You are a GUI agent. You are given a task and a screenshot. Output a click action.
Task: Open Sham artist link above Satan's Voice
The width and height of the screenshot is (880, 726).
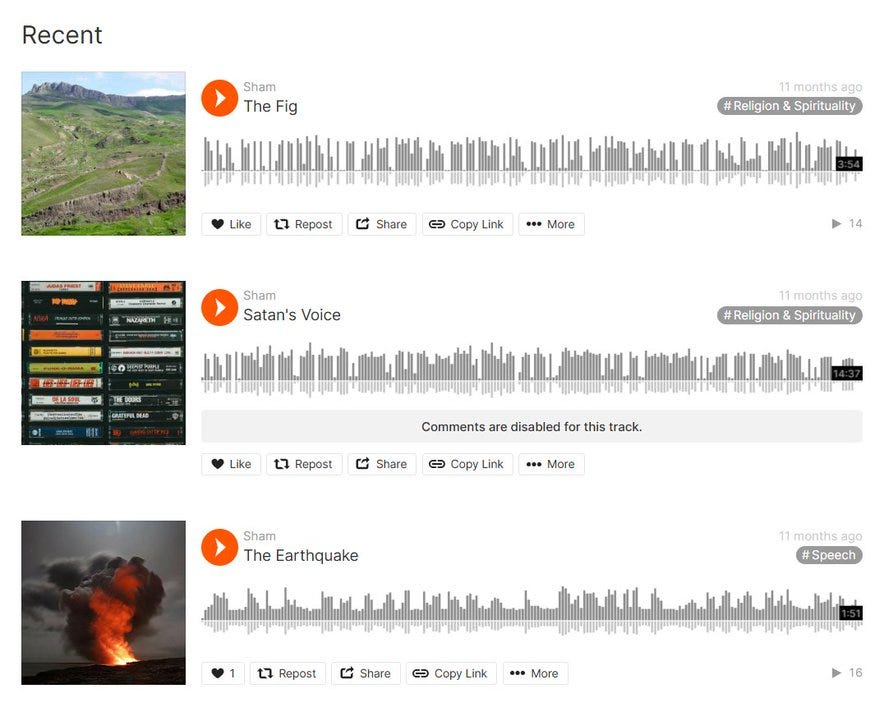click(259, 296)
